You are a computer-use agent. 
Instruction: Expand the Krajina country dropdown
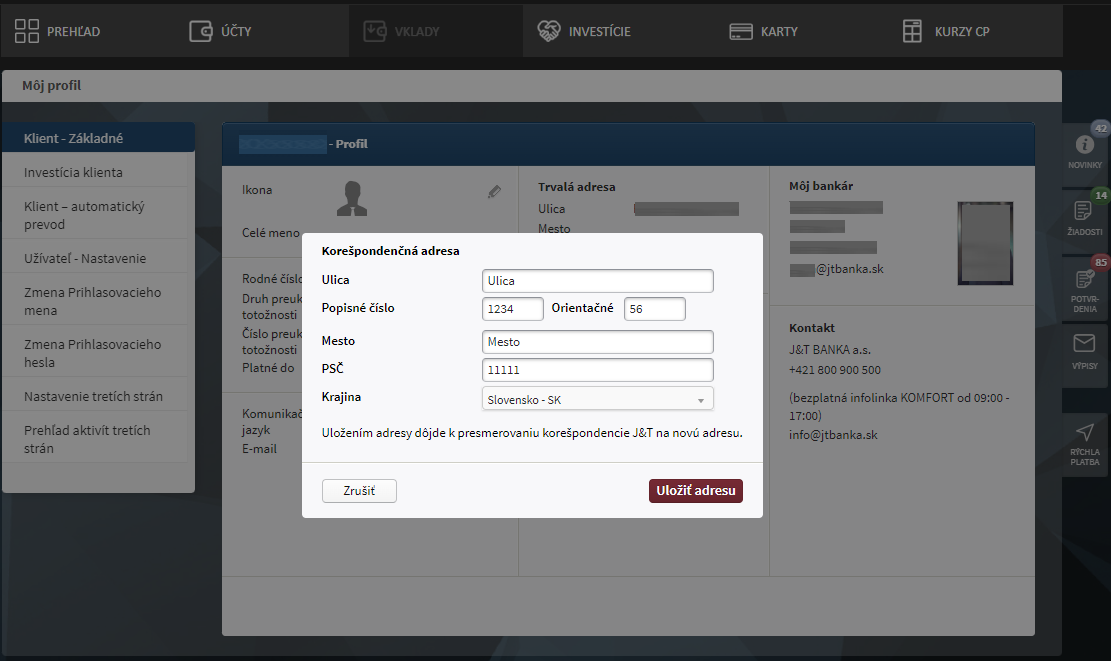(x=597, y=400)
